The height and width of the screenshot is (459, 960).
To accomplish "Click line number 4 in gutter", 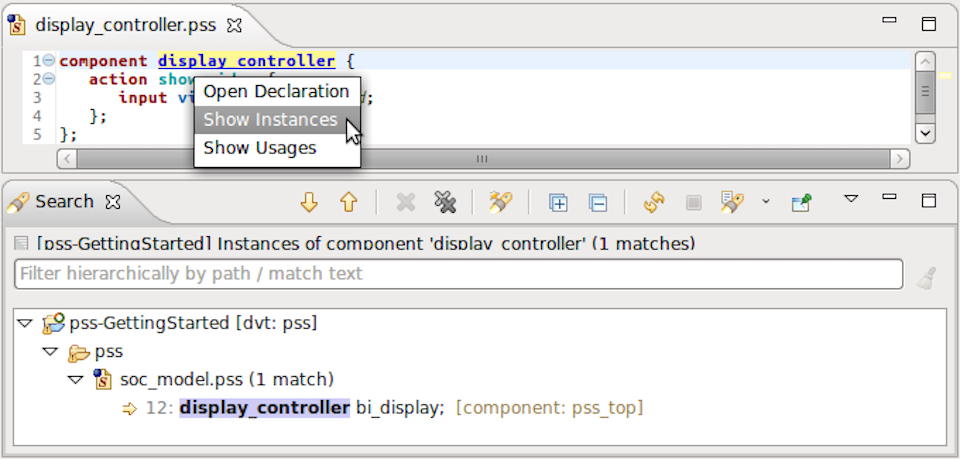I will tap(37, 116).
